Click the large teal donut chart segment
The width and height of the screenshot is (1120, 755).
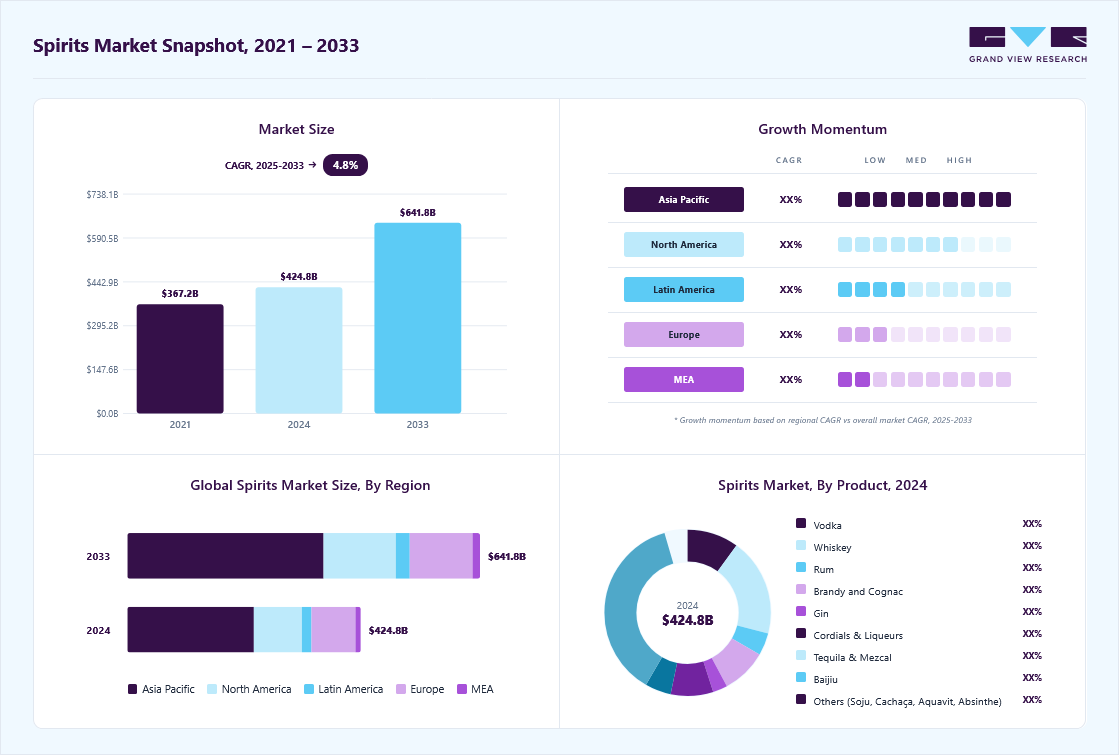point(622,607)
